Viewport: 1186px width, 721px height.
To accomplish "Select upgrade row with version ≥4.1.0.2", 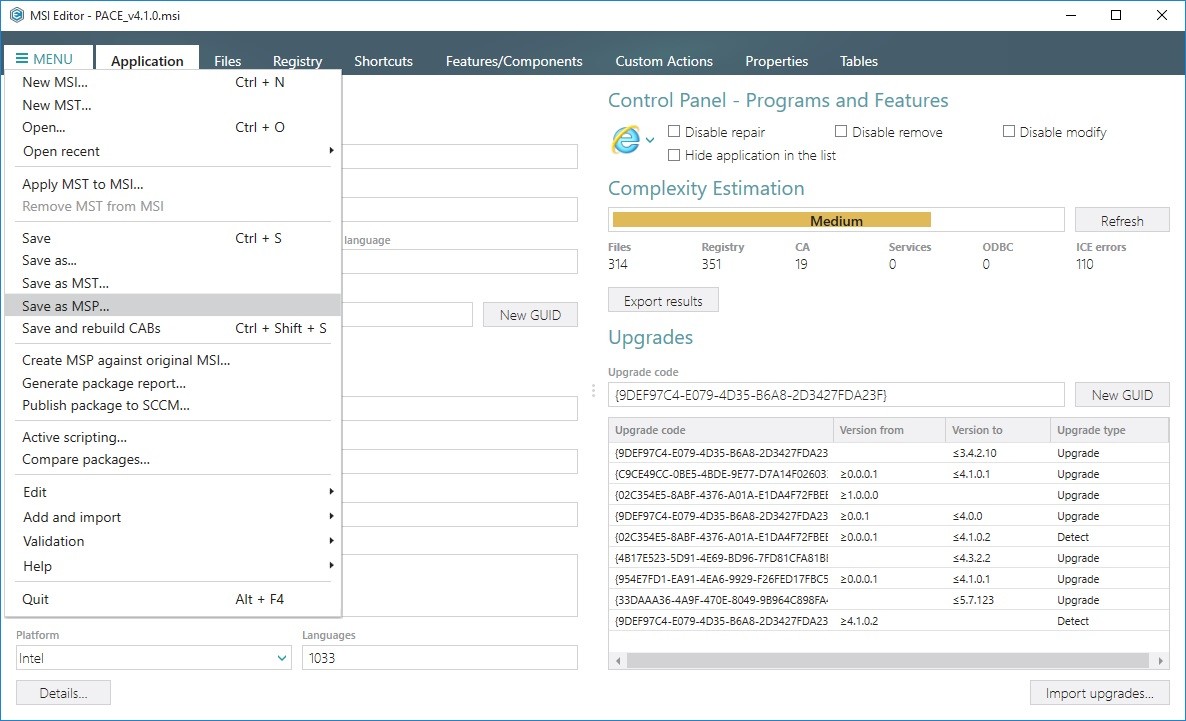I will (x=889, y=620).
